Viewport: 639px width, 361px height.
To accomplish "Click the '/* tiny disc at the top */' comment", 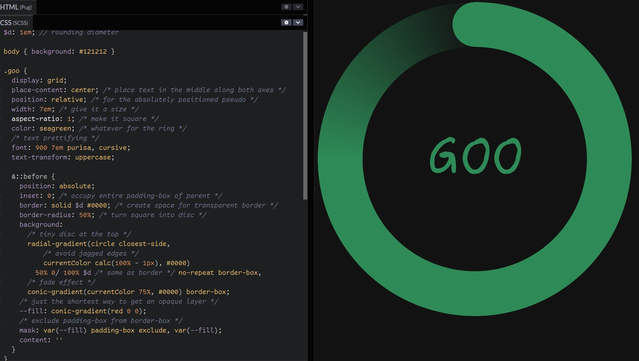I will (x=79, y=234).
